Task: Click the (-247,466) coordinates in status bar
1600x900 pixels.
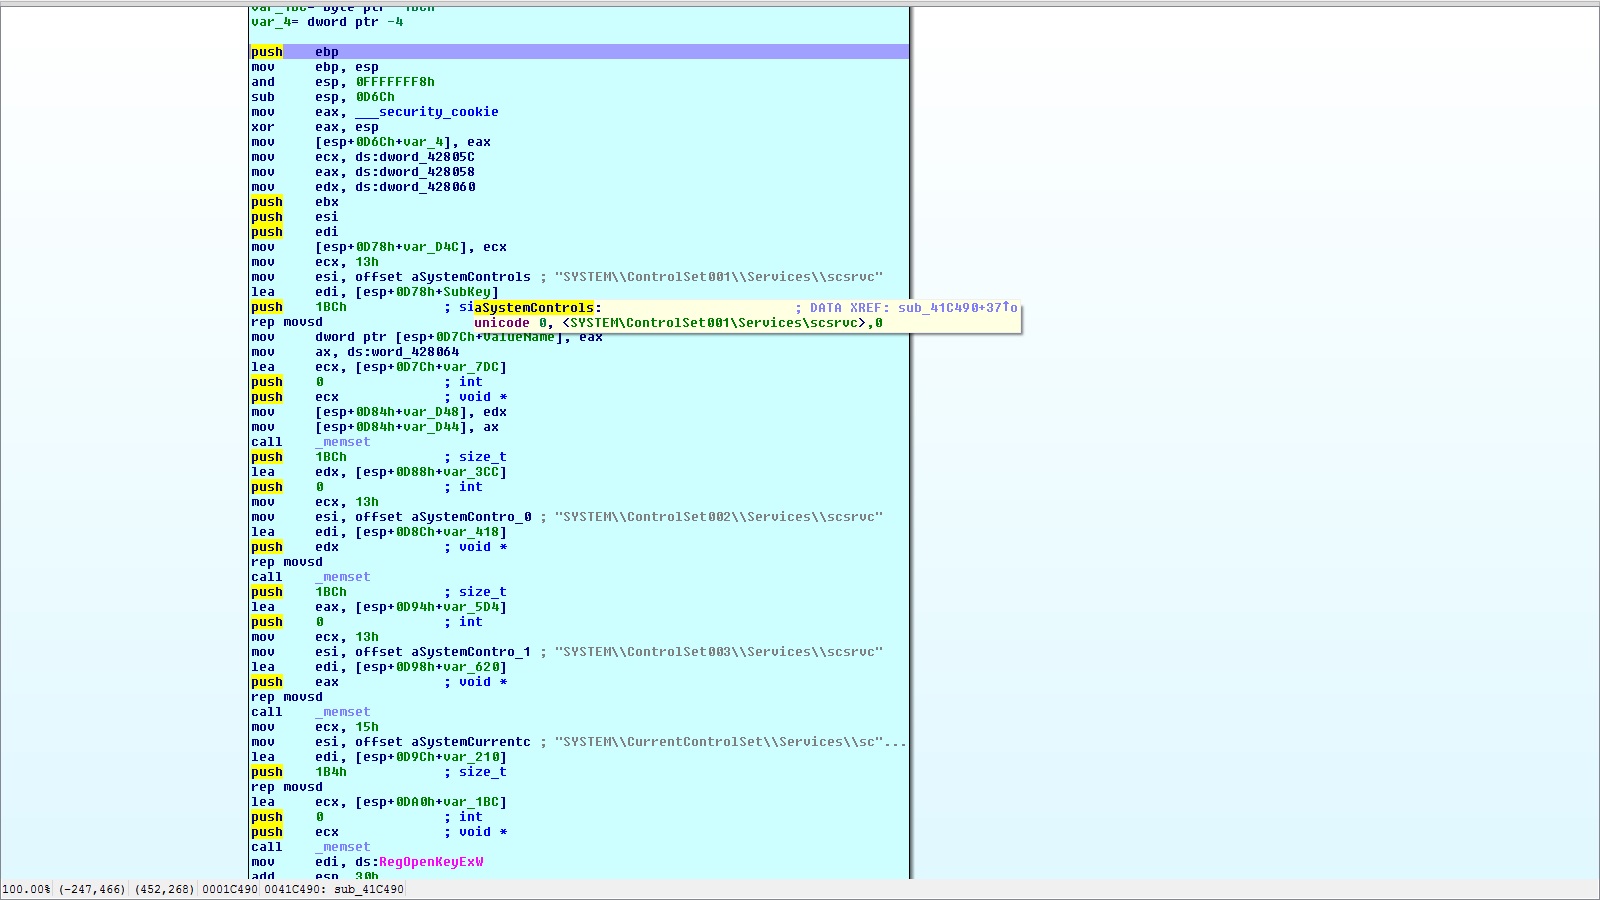Action: [x=92, y=889]
